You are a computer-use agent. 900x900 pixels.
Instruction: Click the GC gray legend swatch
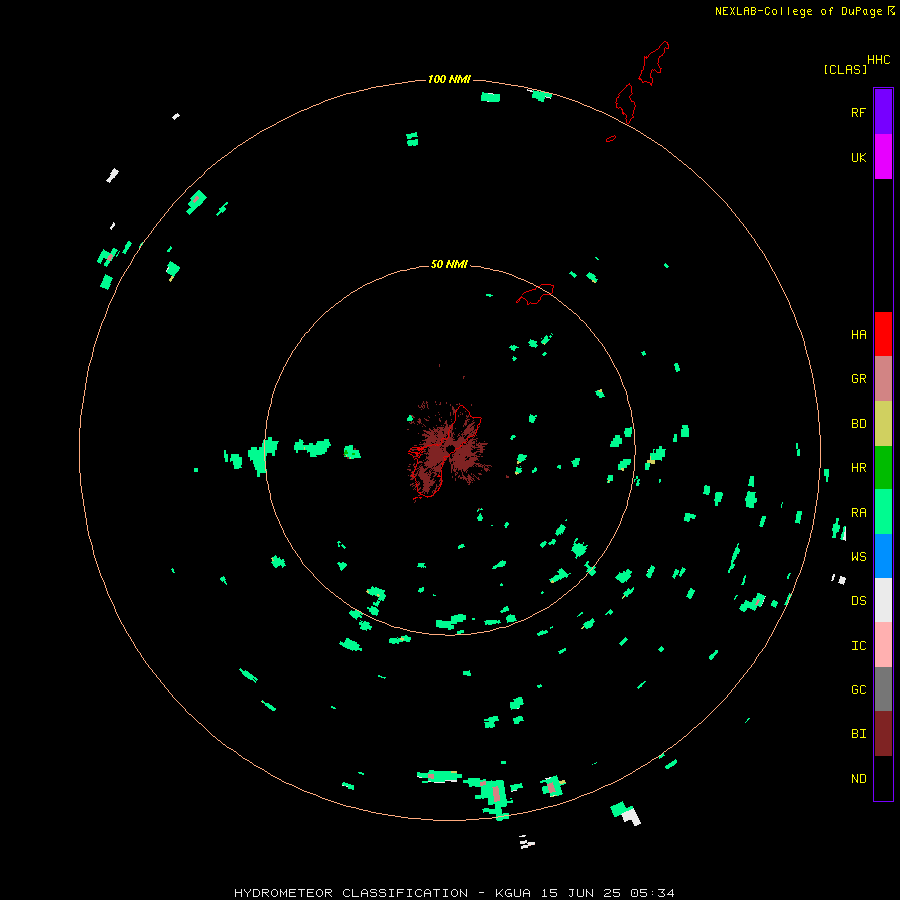(x=883, y=689)
